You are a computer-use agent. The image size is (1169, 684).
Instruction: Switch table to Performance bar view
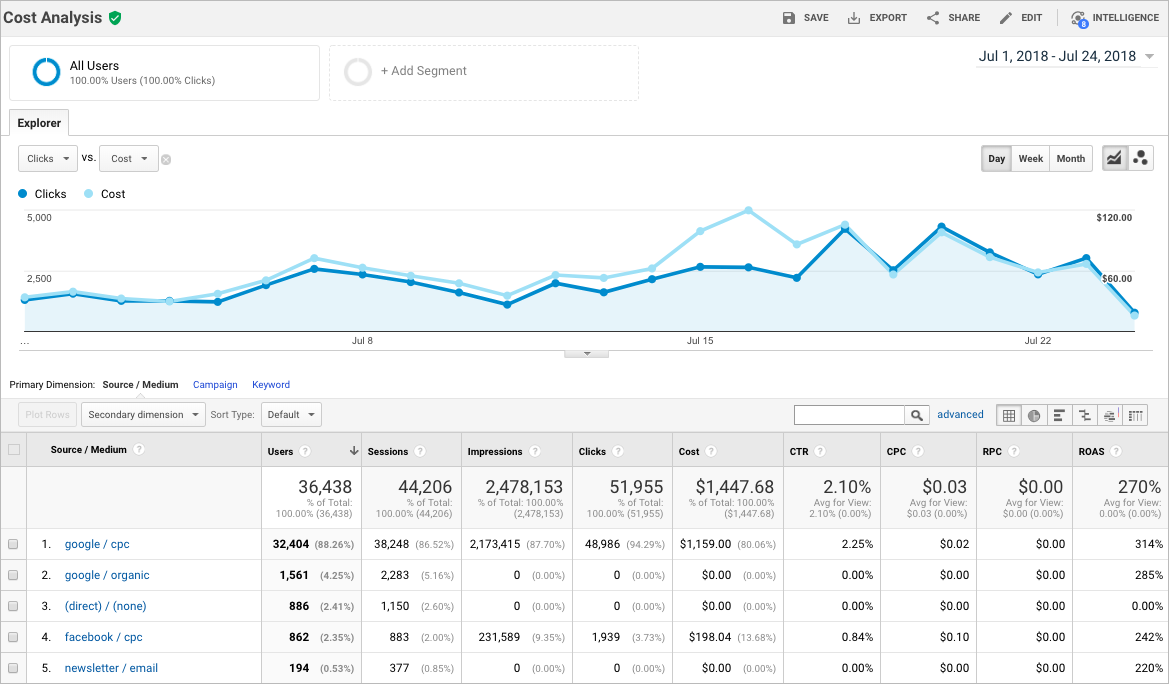[x=1059, y=415]
